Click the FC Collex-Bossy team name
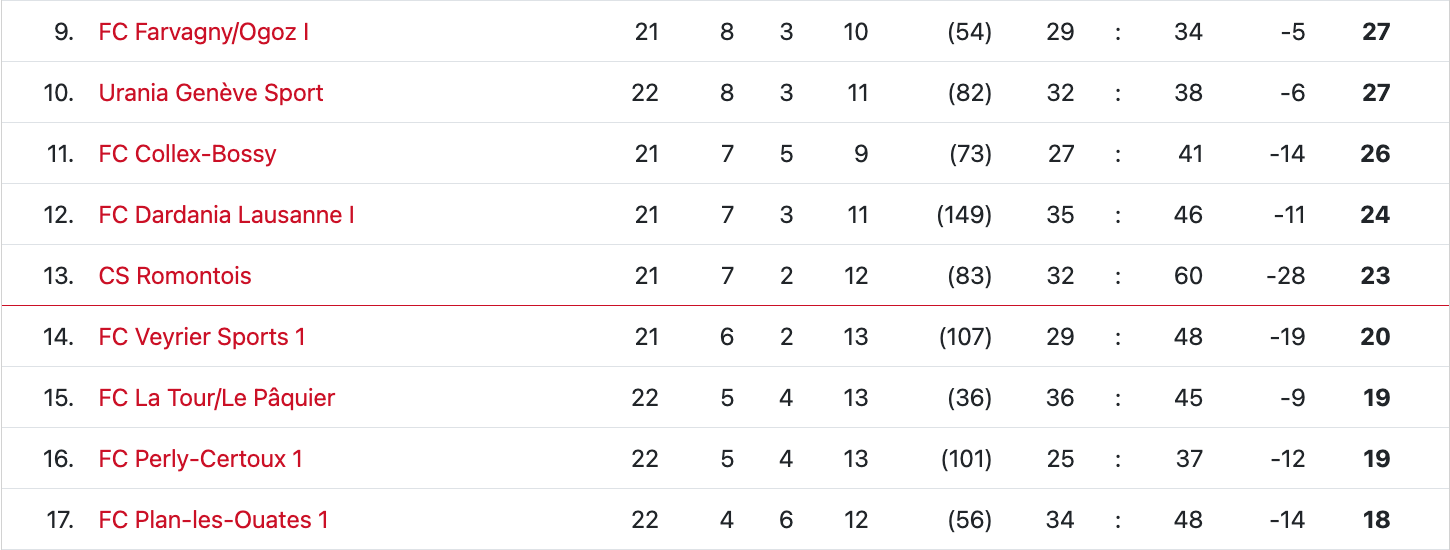Image resolution: width=1450 pixels, height=550 pixels. [x=187, y=154]
